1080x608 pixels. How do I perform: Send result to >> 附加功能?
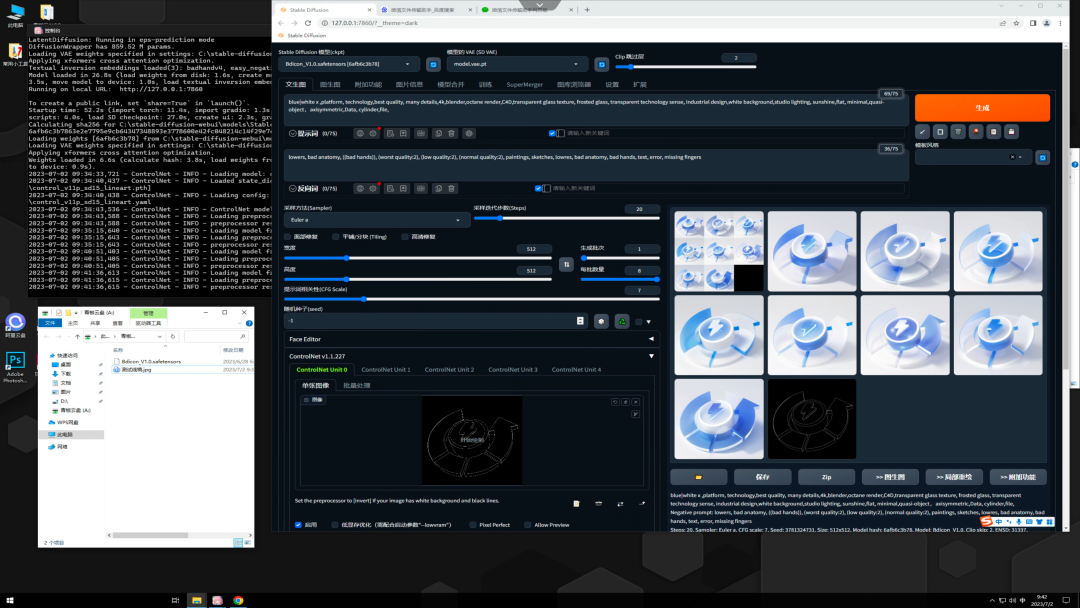[x=1018, y=477]
